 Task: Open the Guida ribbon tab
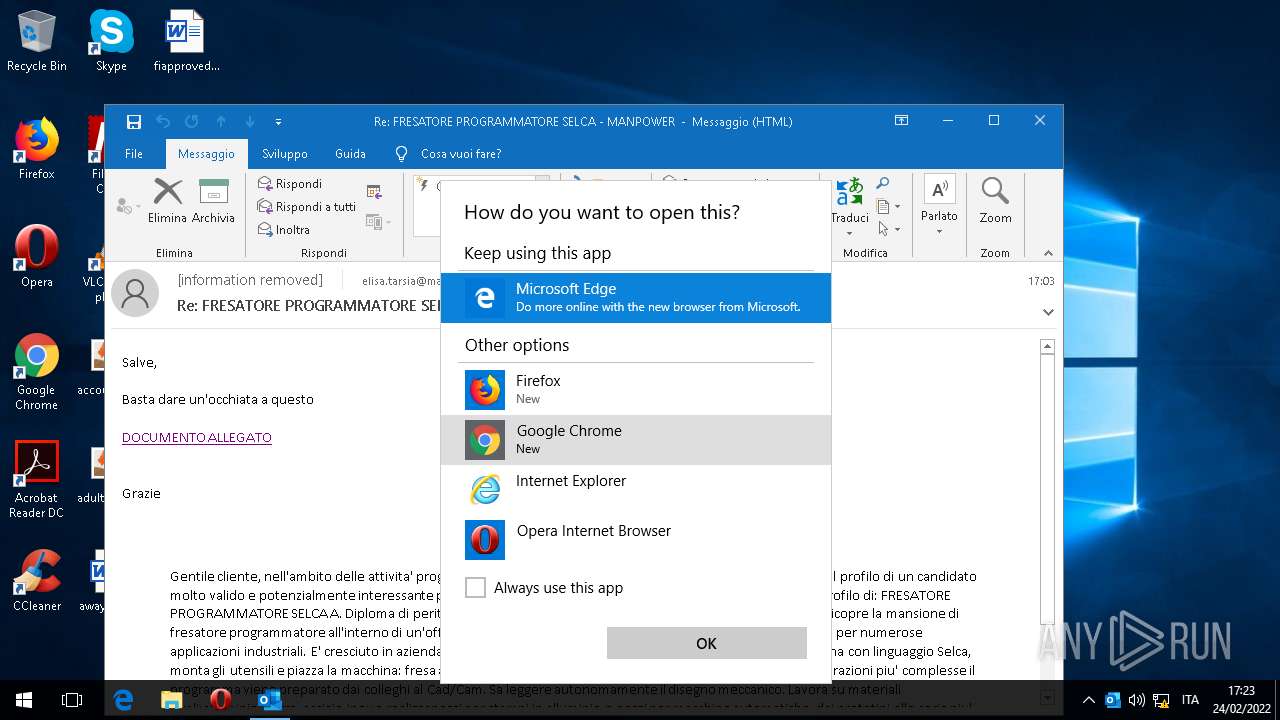point(350,154)
